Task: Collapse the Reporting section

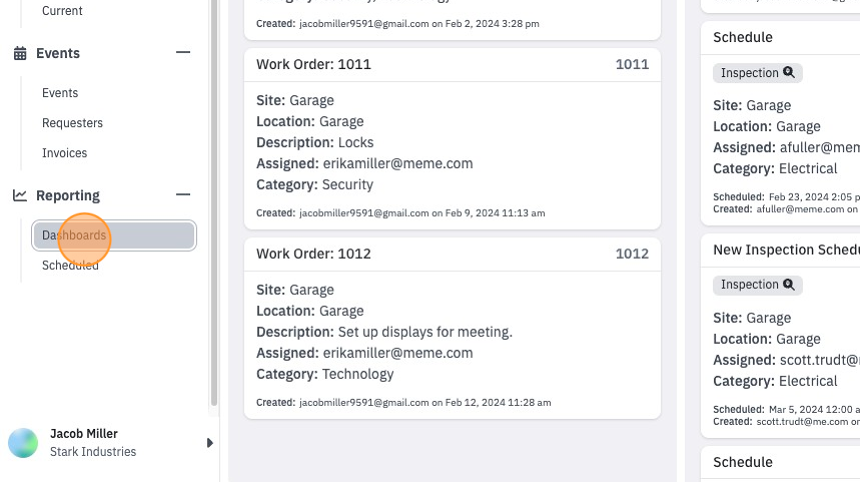Action: (183, 195)
